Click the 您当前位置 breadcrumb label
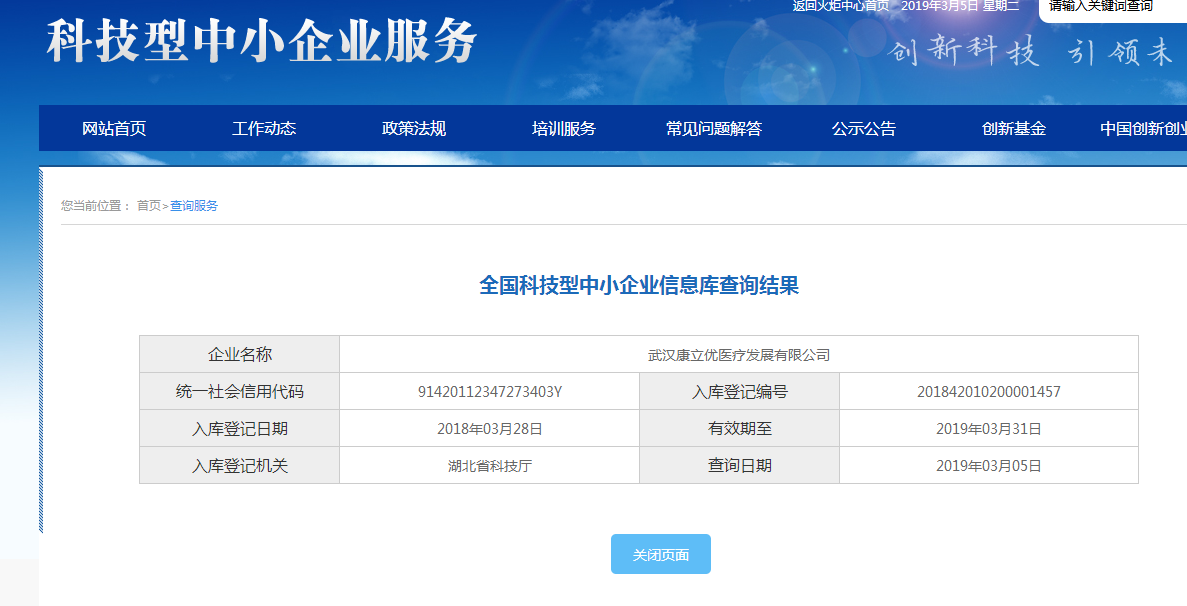This screenshot has height=606, width=1187. [95, 206]
